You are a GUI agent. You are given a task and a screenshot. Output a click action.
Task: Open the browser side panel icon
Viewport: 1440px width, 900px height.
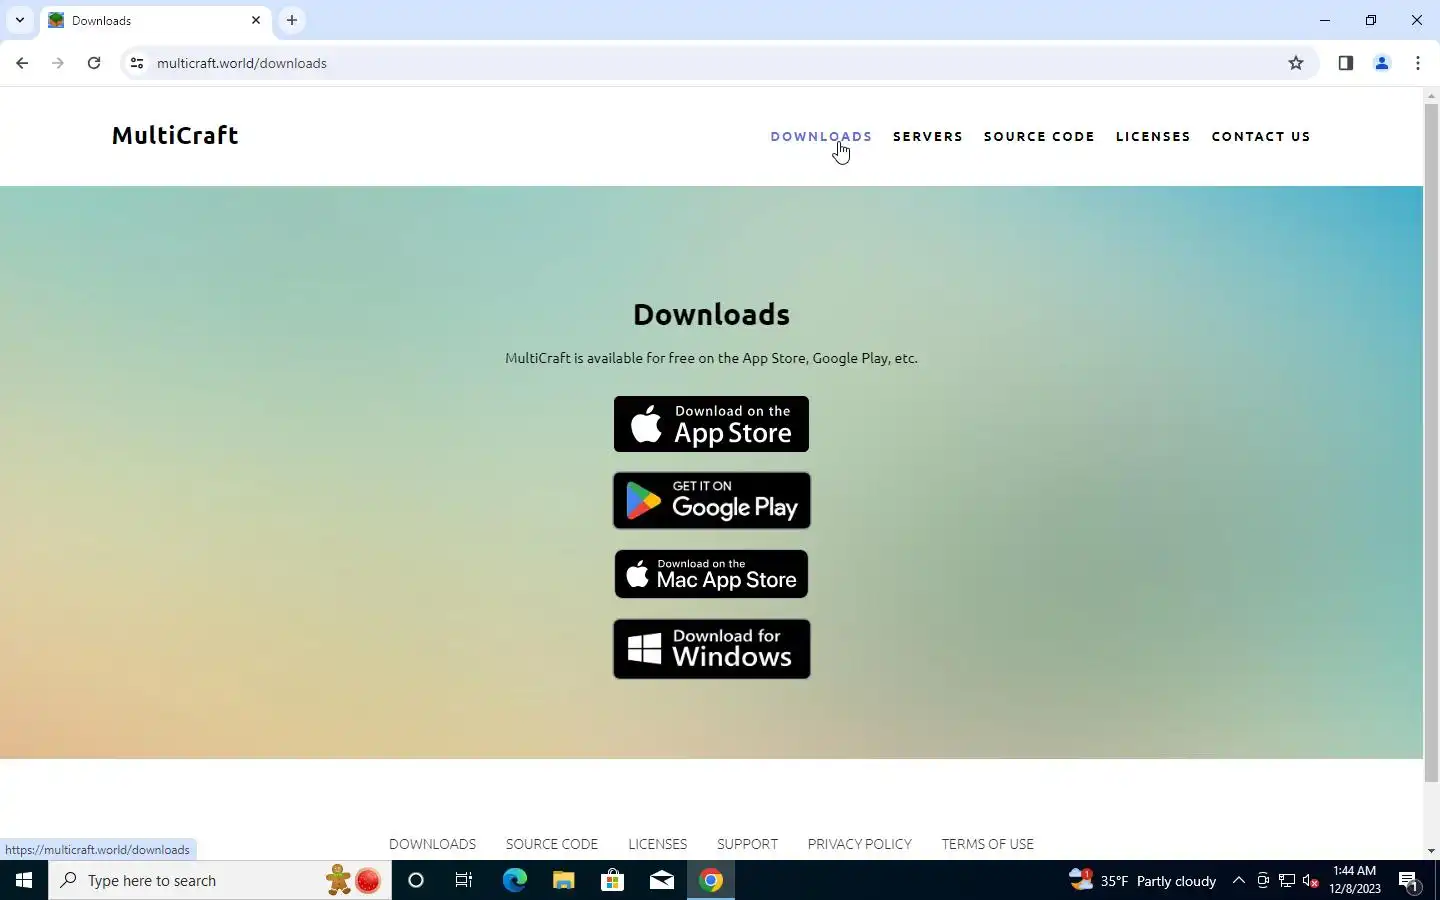point(1346,63)
